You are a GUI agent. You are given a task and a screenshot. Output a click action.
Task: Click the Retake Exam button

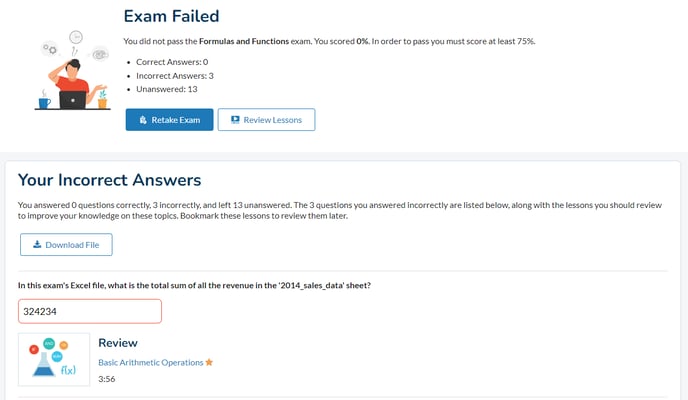point(169,120)
